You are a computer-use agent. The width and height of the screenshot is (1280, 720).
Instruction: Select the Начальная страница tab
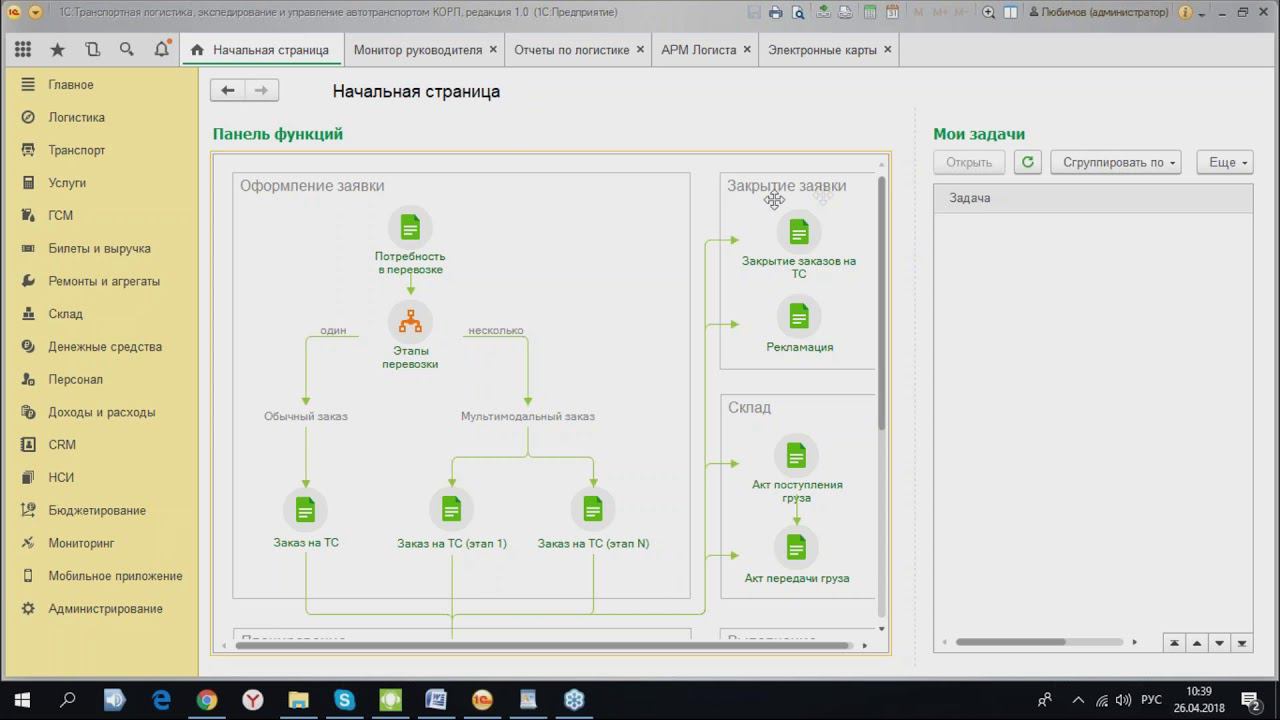tap(260, 50)
